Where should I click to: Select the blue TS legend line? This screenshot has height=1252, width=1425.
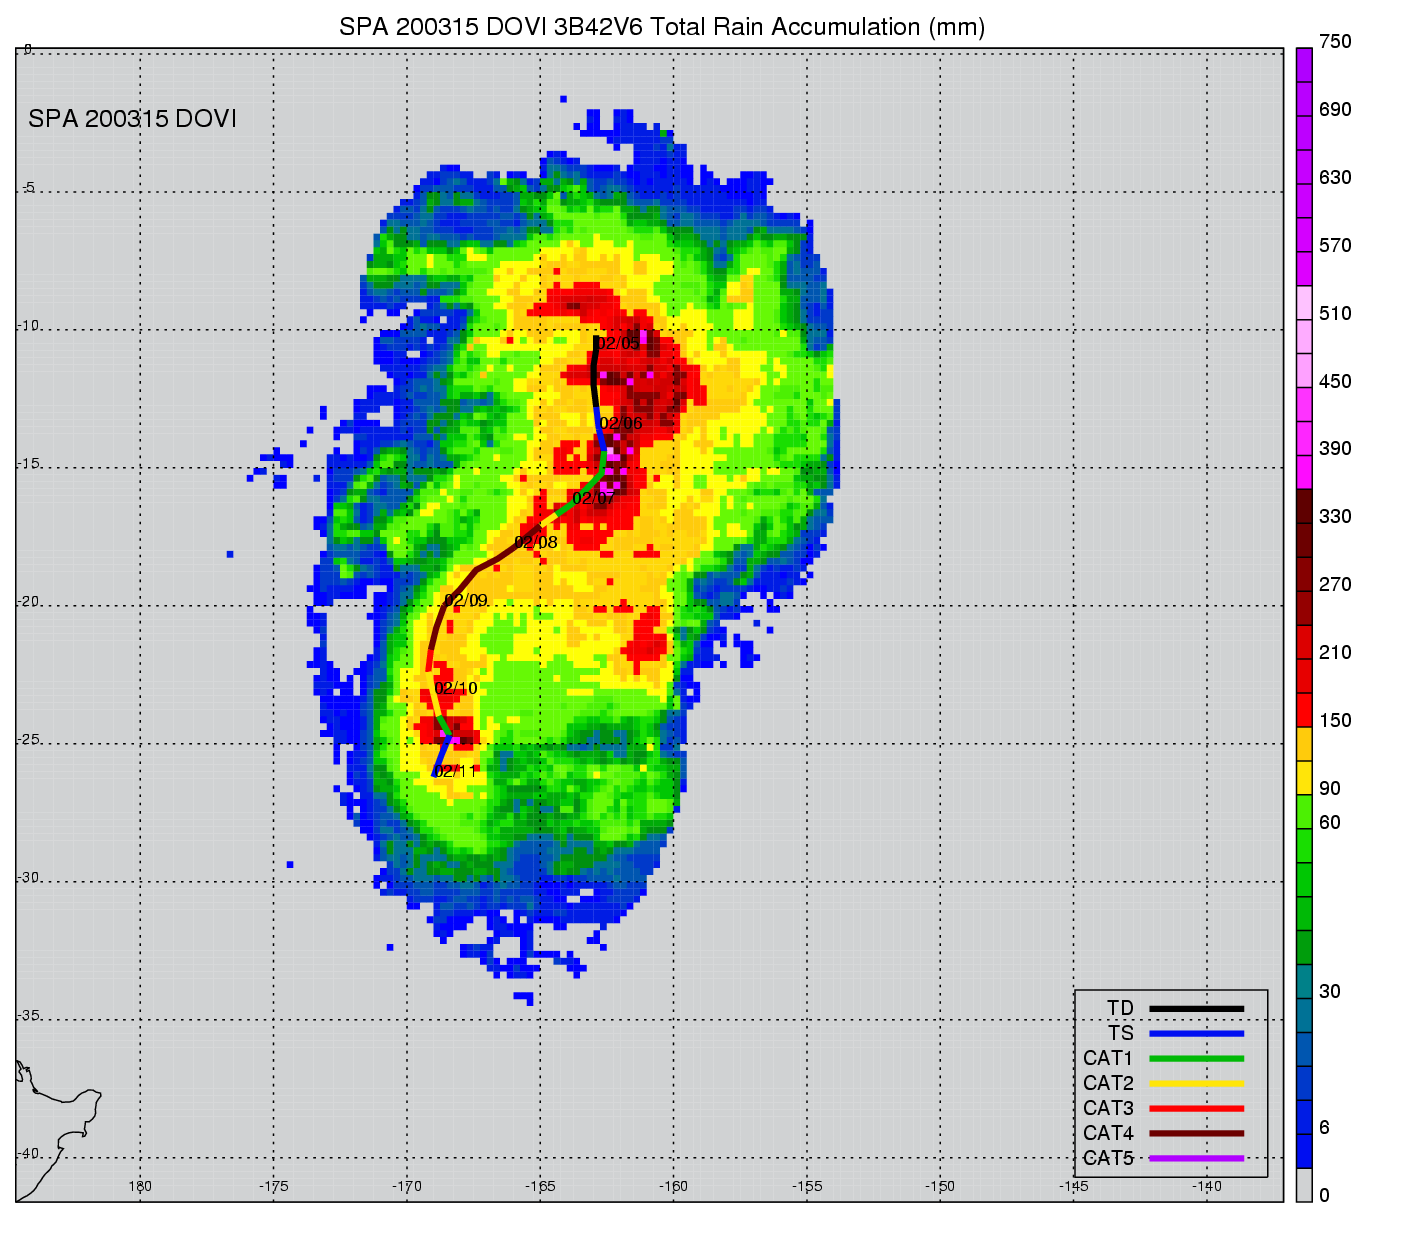[x=1196, y=1033]
